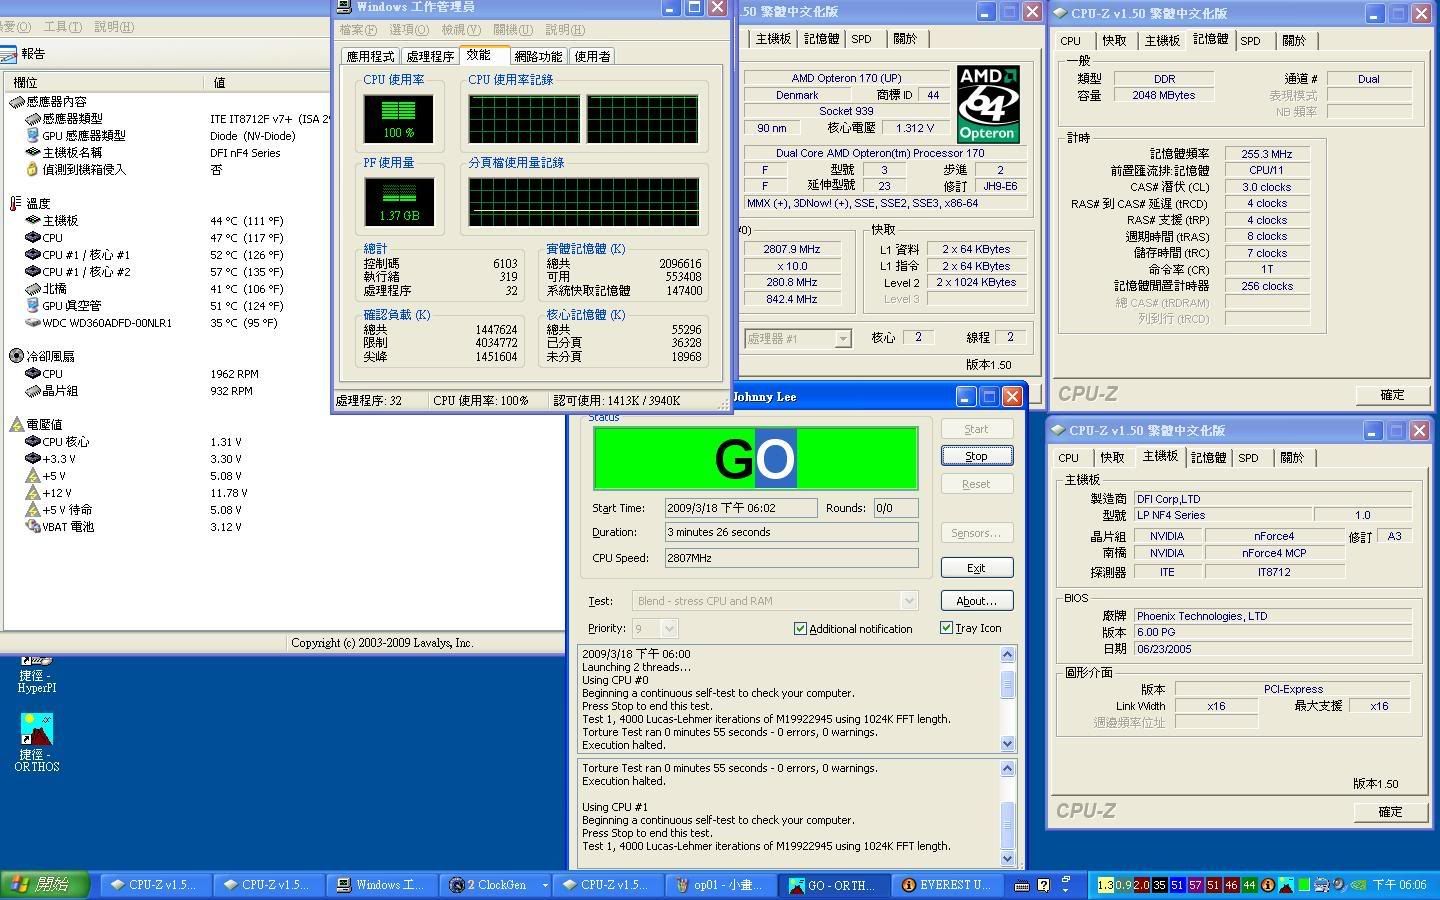Viewport: 1440px width, 900px height.
Task: Click the Stop button in ORTHOS
Action: click(x=976, y=456)
